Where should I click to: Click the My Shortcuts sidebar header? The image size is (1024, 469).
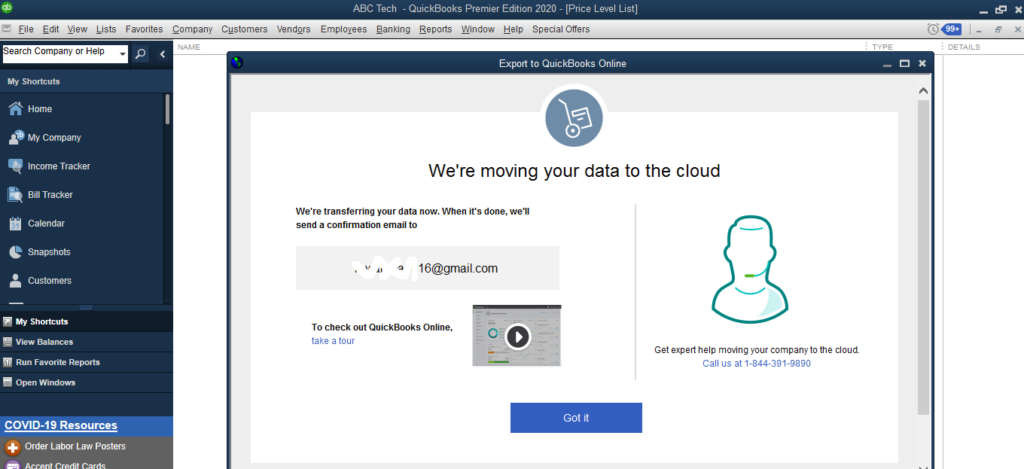(x=86, y=82)
